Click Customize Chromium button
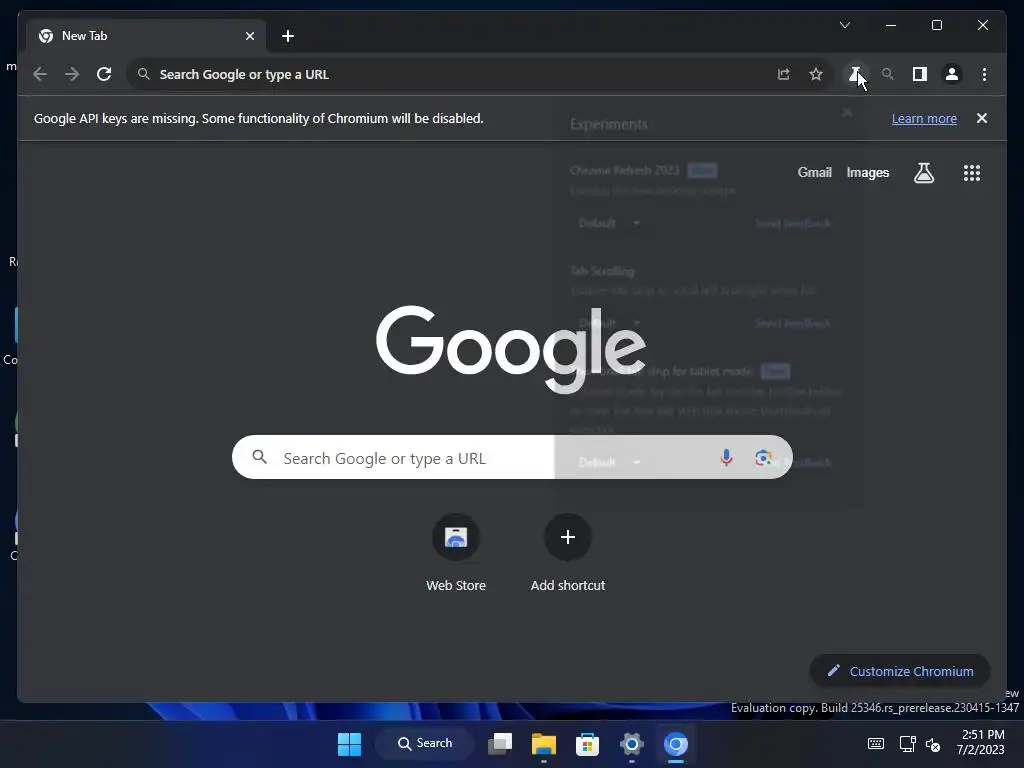Screen dimensions: 1024x768 tap(900, 671)
